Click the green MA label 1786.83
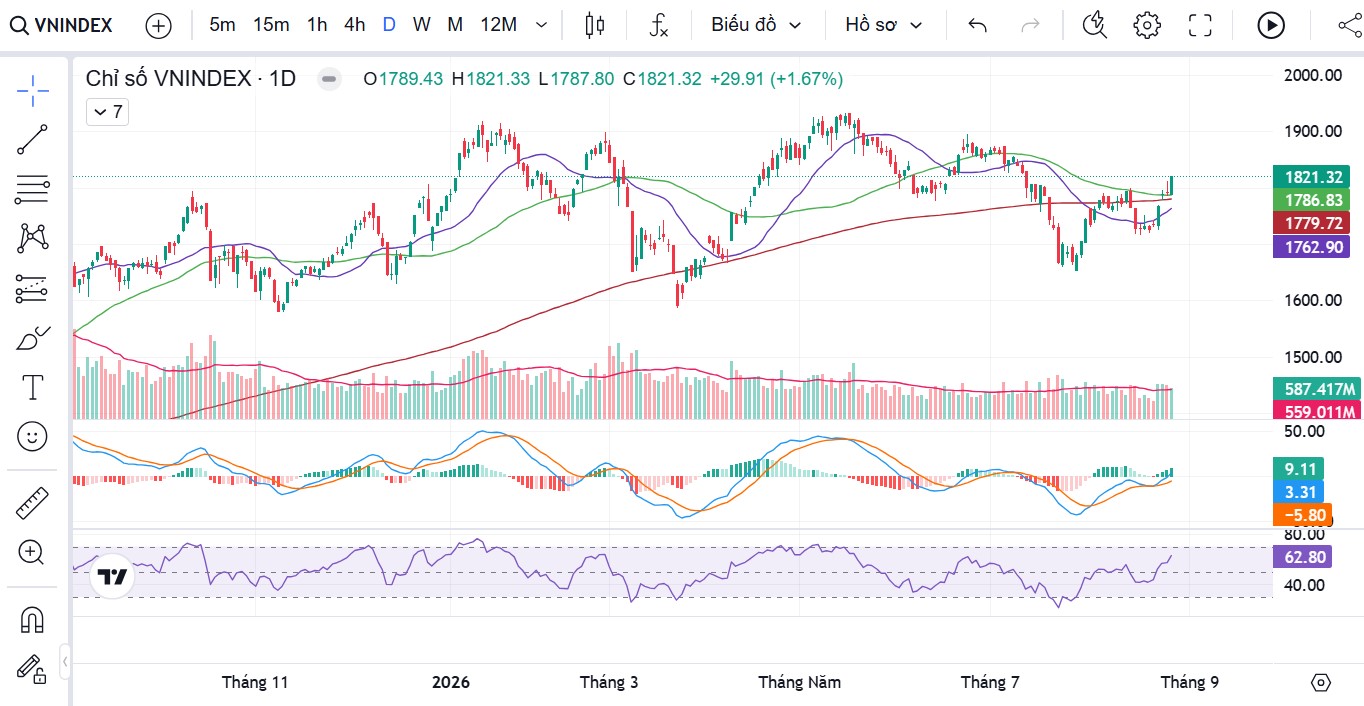The height and width of the screenshot is (706, 1364). [x=1313, y=200]
